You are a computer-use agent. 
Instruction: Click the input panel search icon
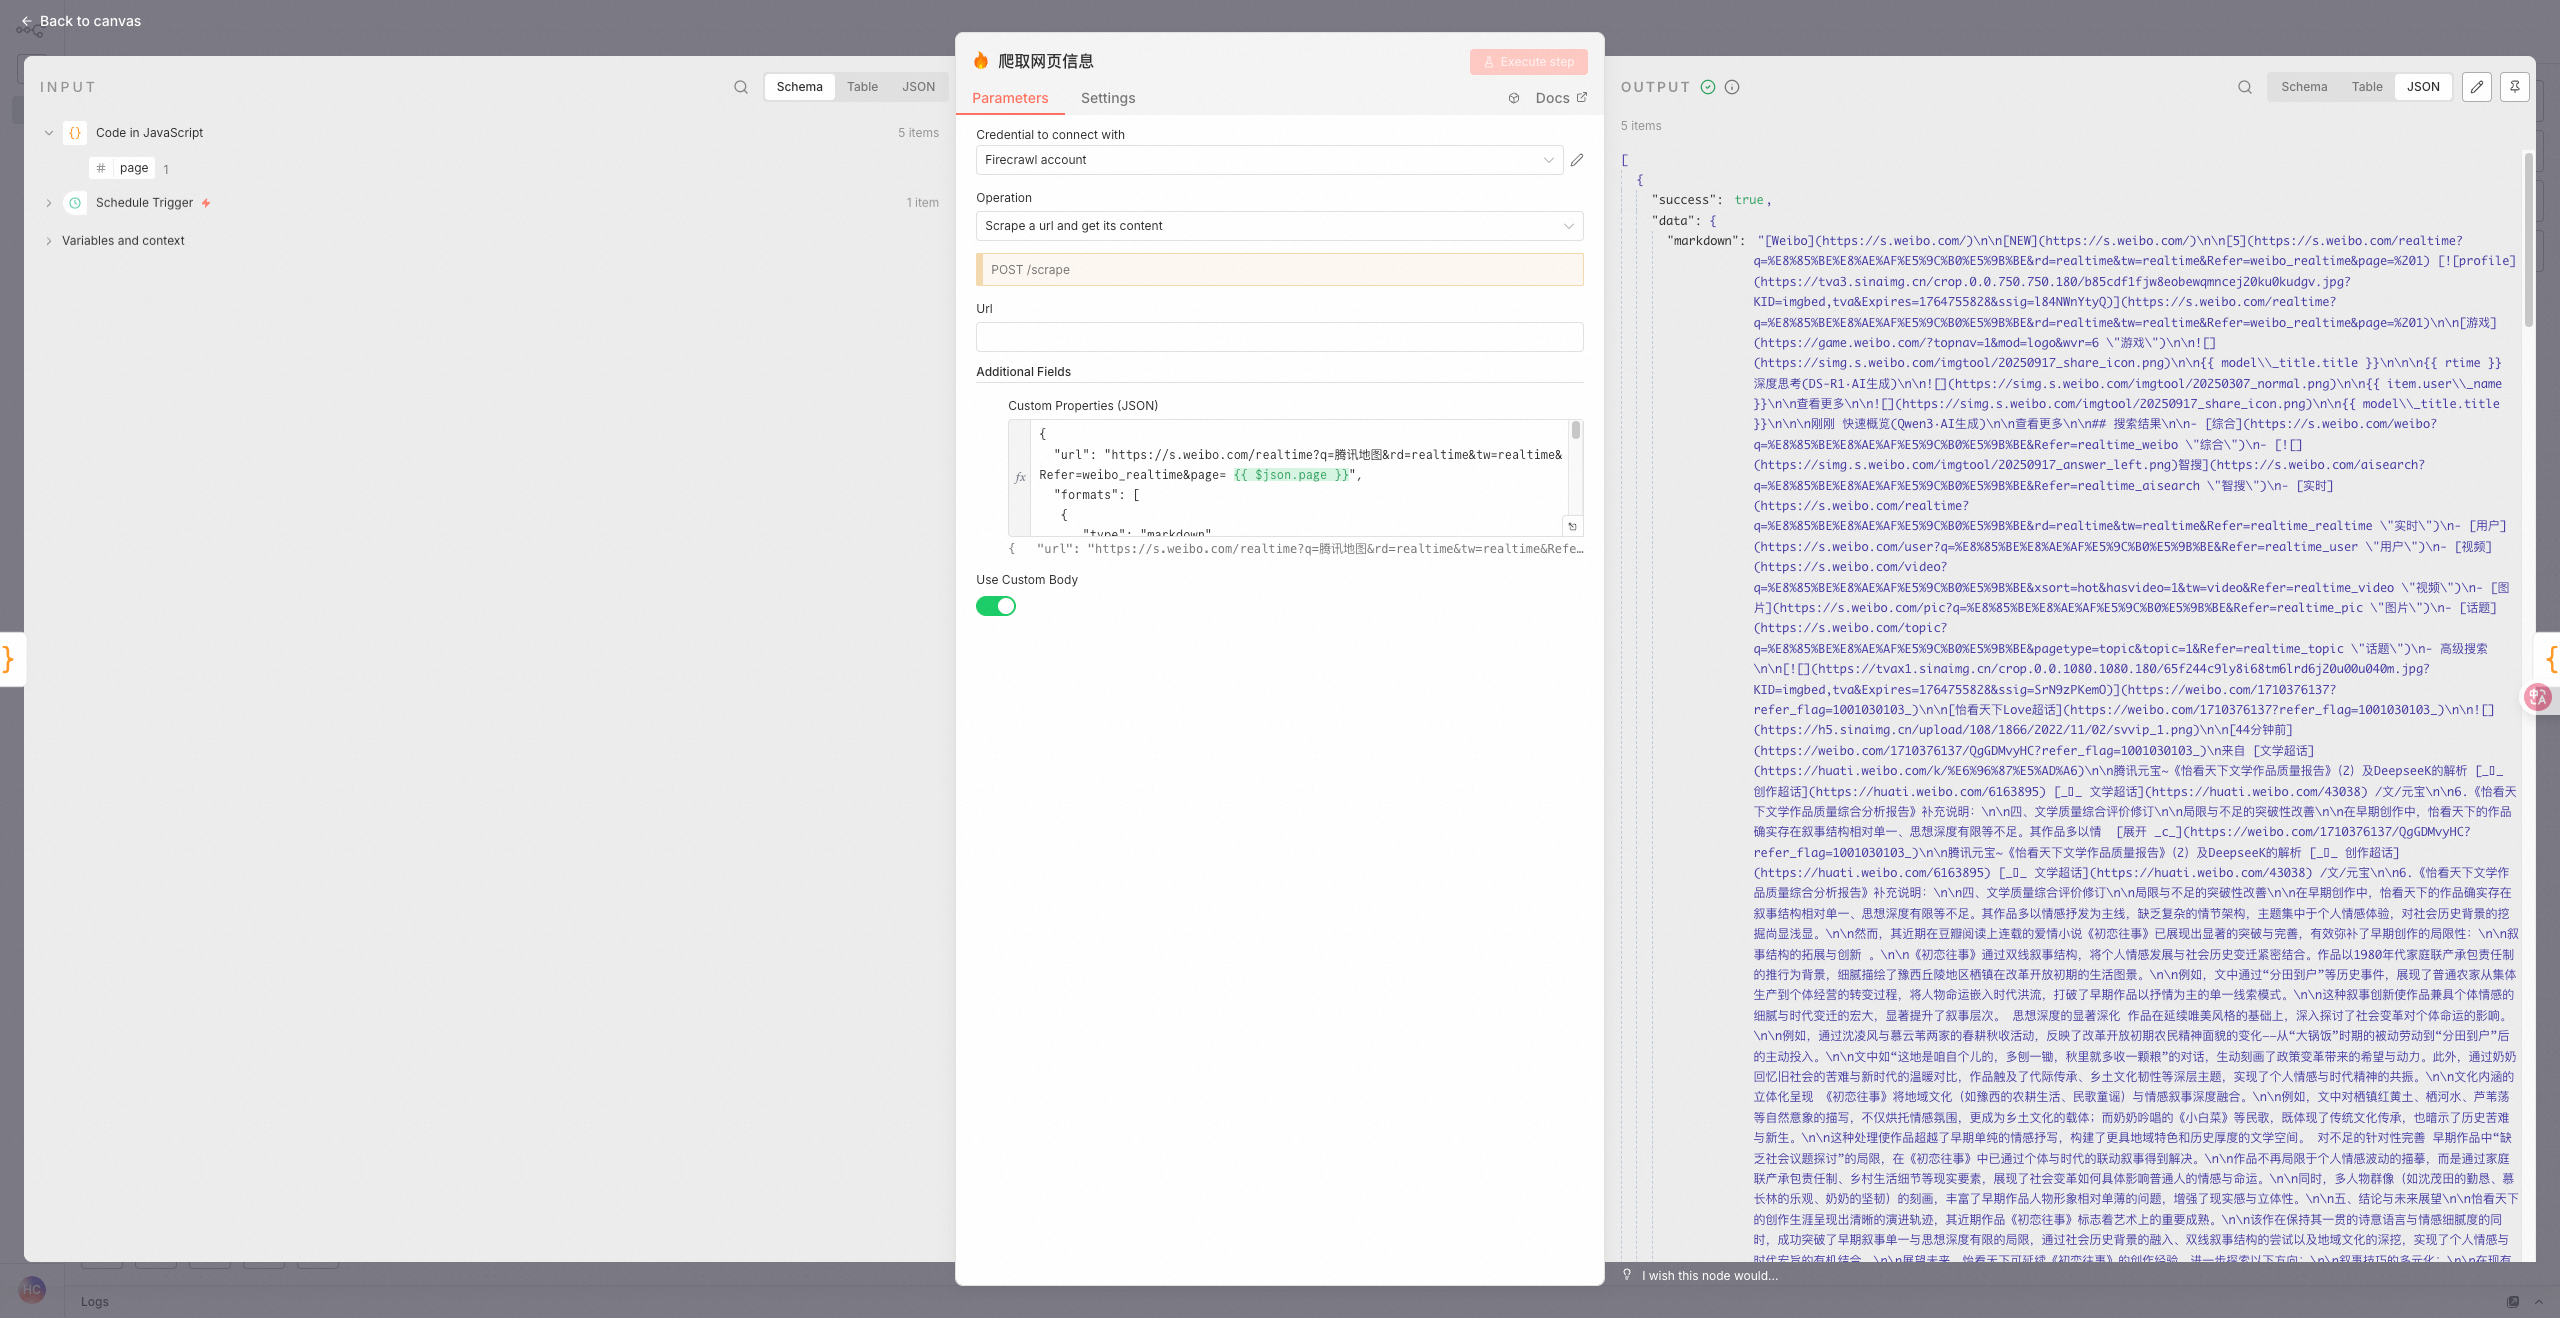coord(741,87)
